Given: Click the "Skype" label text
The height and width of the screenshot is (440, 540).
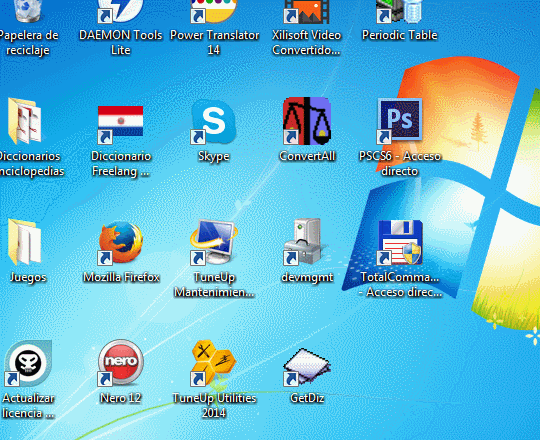Looking at the screenshot, I should [214, 156].
